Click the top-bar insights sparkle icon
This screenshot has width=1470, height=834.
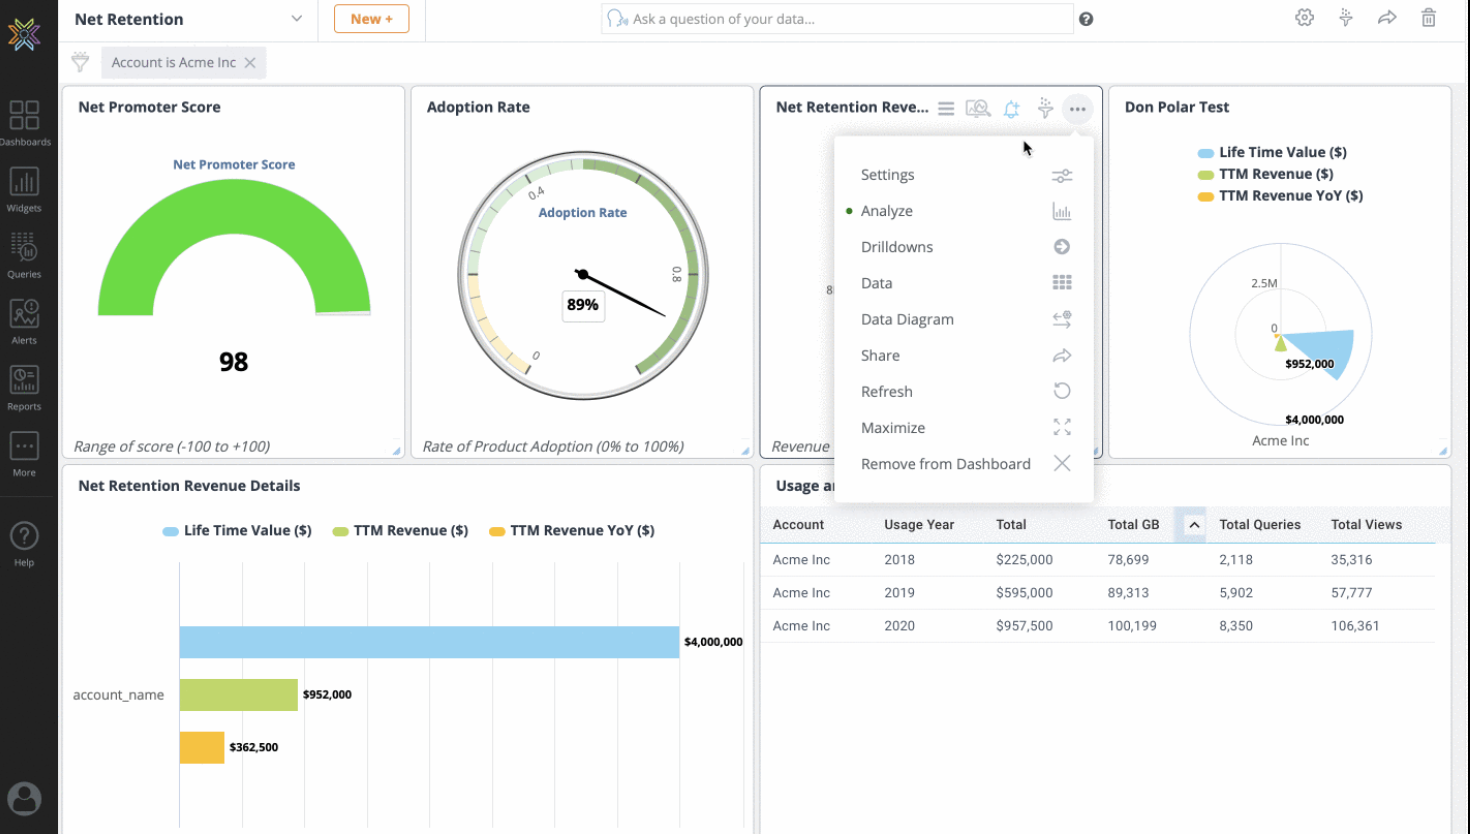pyautogui.click(x=1346, y=18)
